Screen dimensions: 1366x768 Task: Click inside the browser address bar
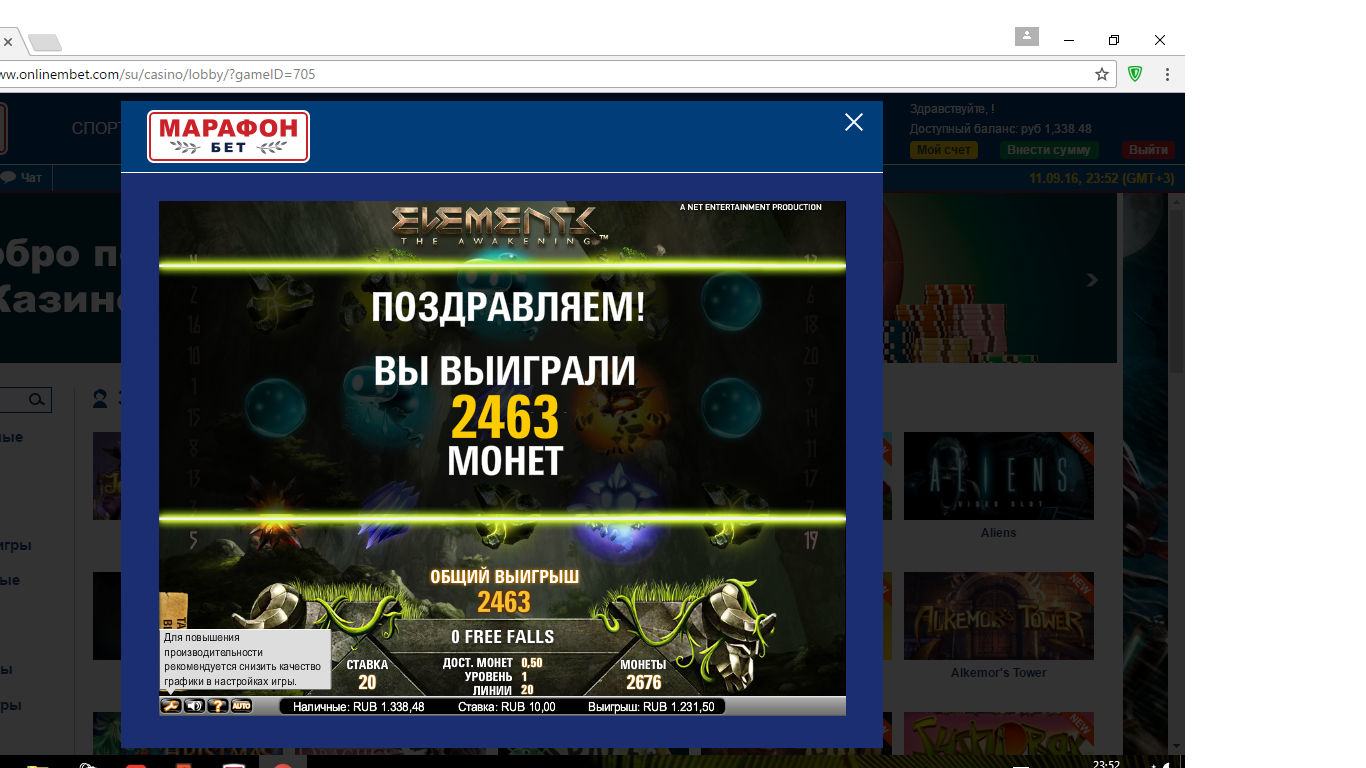pos(500,73)
